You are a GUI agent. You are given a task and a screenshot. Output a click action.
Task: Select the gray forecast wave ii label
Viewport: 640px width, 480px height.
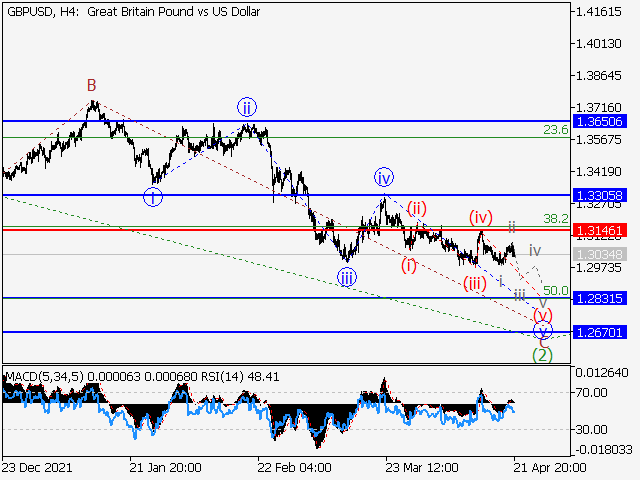point(512,227)
